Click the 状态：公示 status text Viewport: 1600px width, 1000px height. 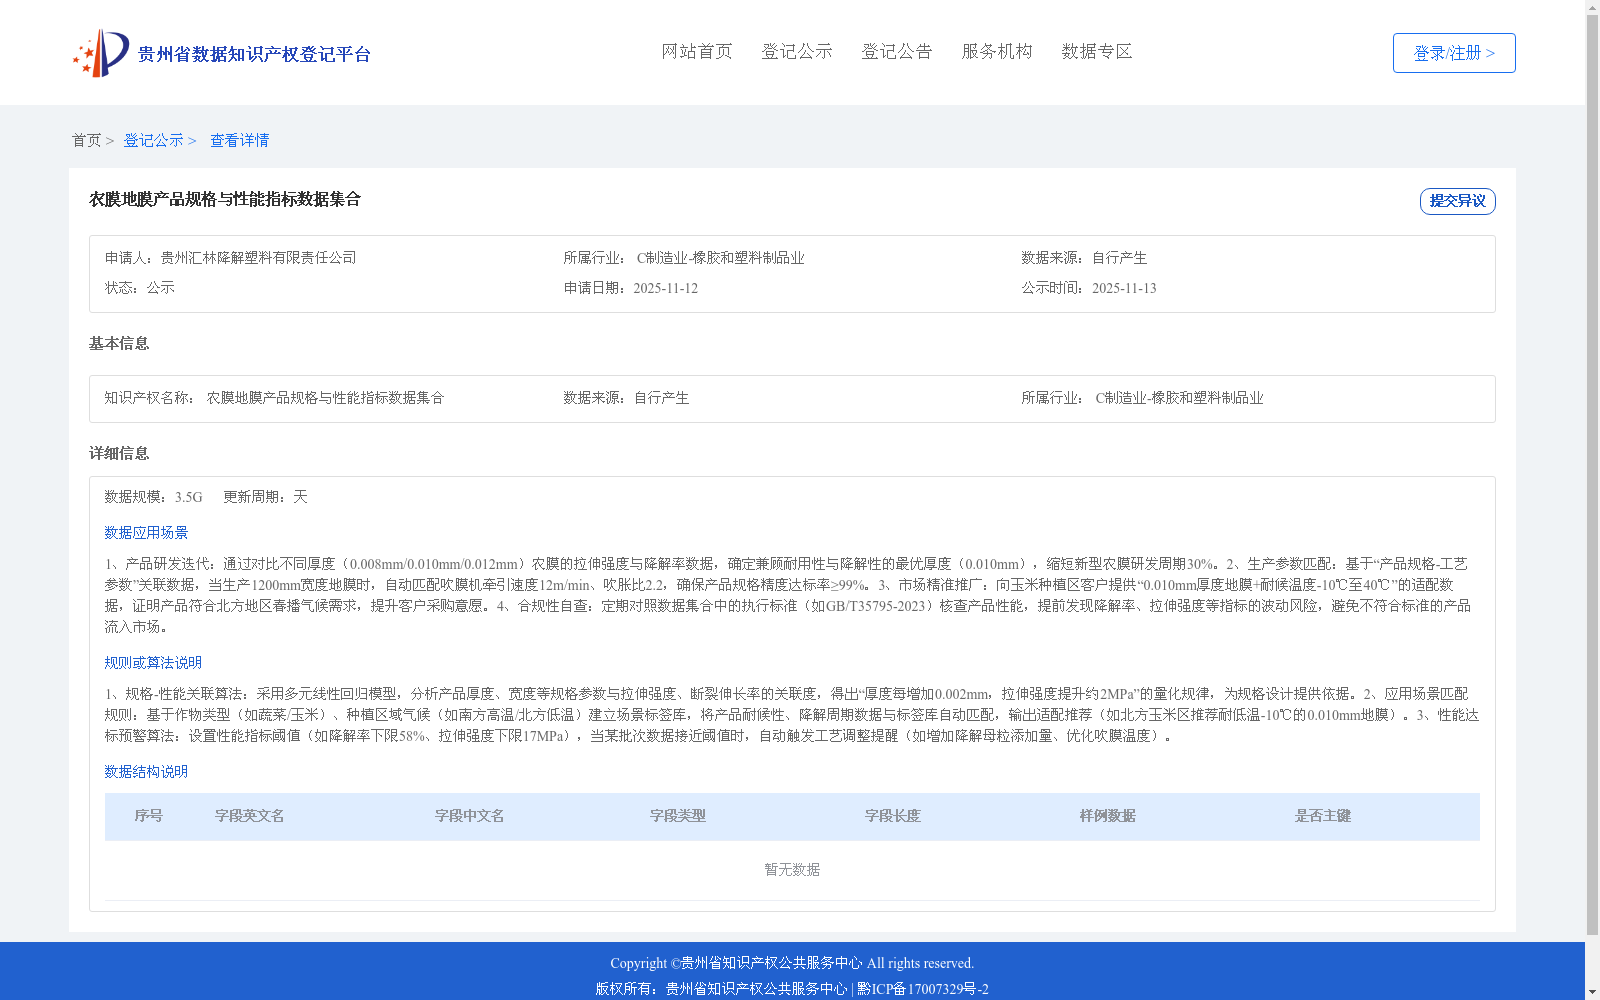point(140,288)
